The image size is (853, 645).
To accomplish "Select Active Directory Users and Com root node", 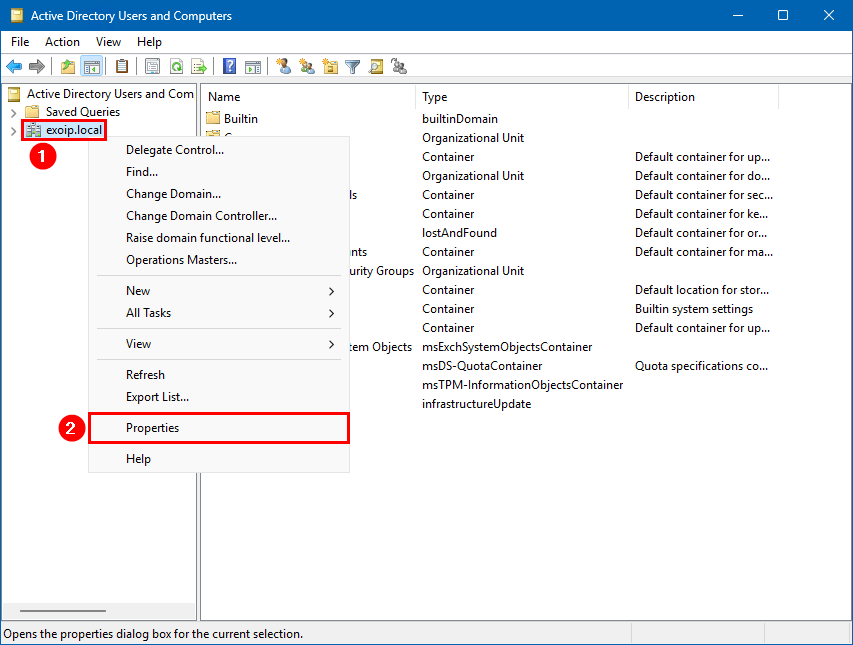I will coord(110,94).
